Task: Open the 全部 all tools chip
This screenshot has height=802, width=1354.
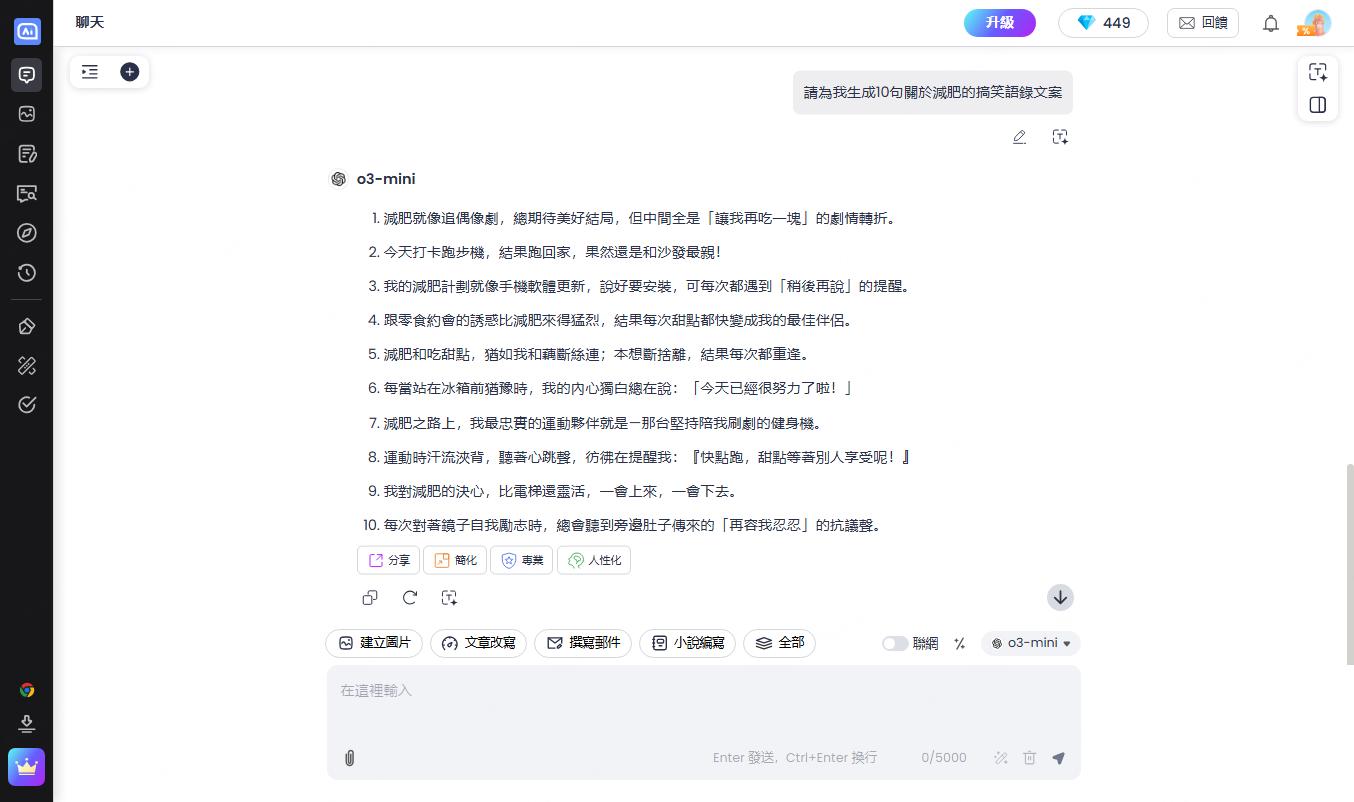Action: 780,643
